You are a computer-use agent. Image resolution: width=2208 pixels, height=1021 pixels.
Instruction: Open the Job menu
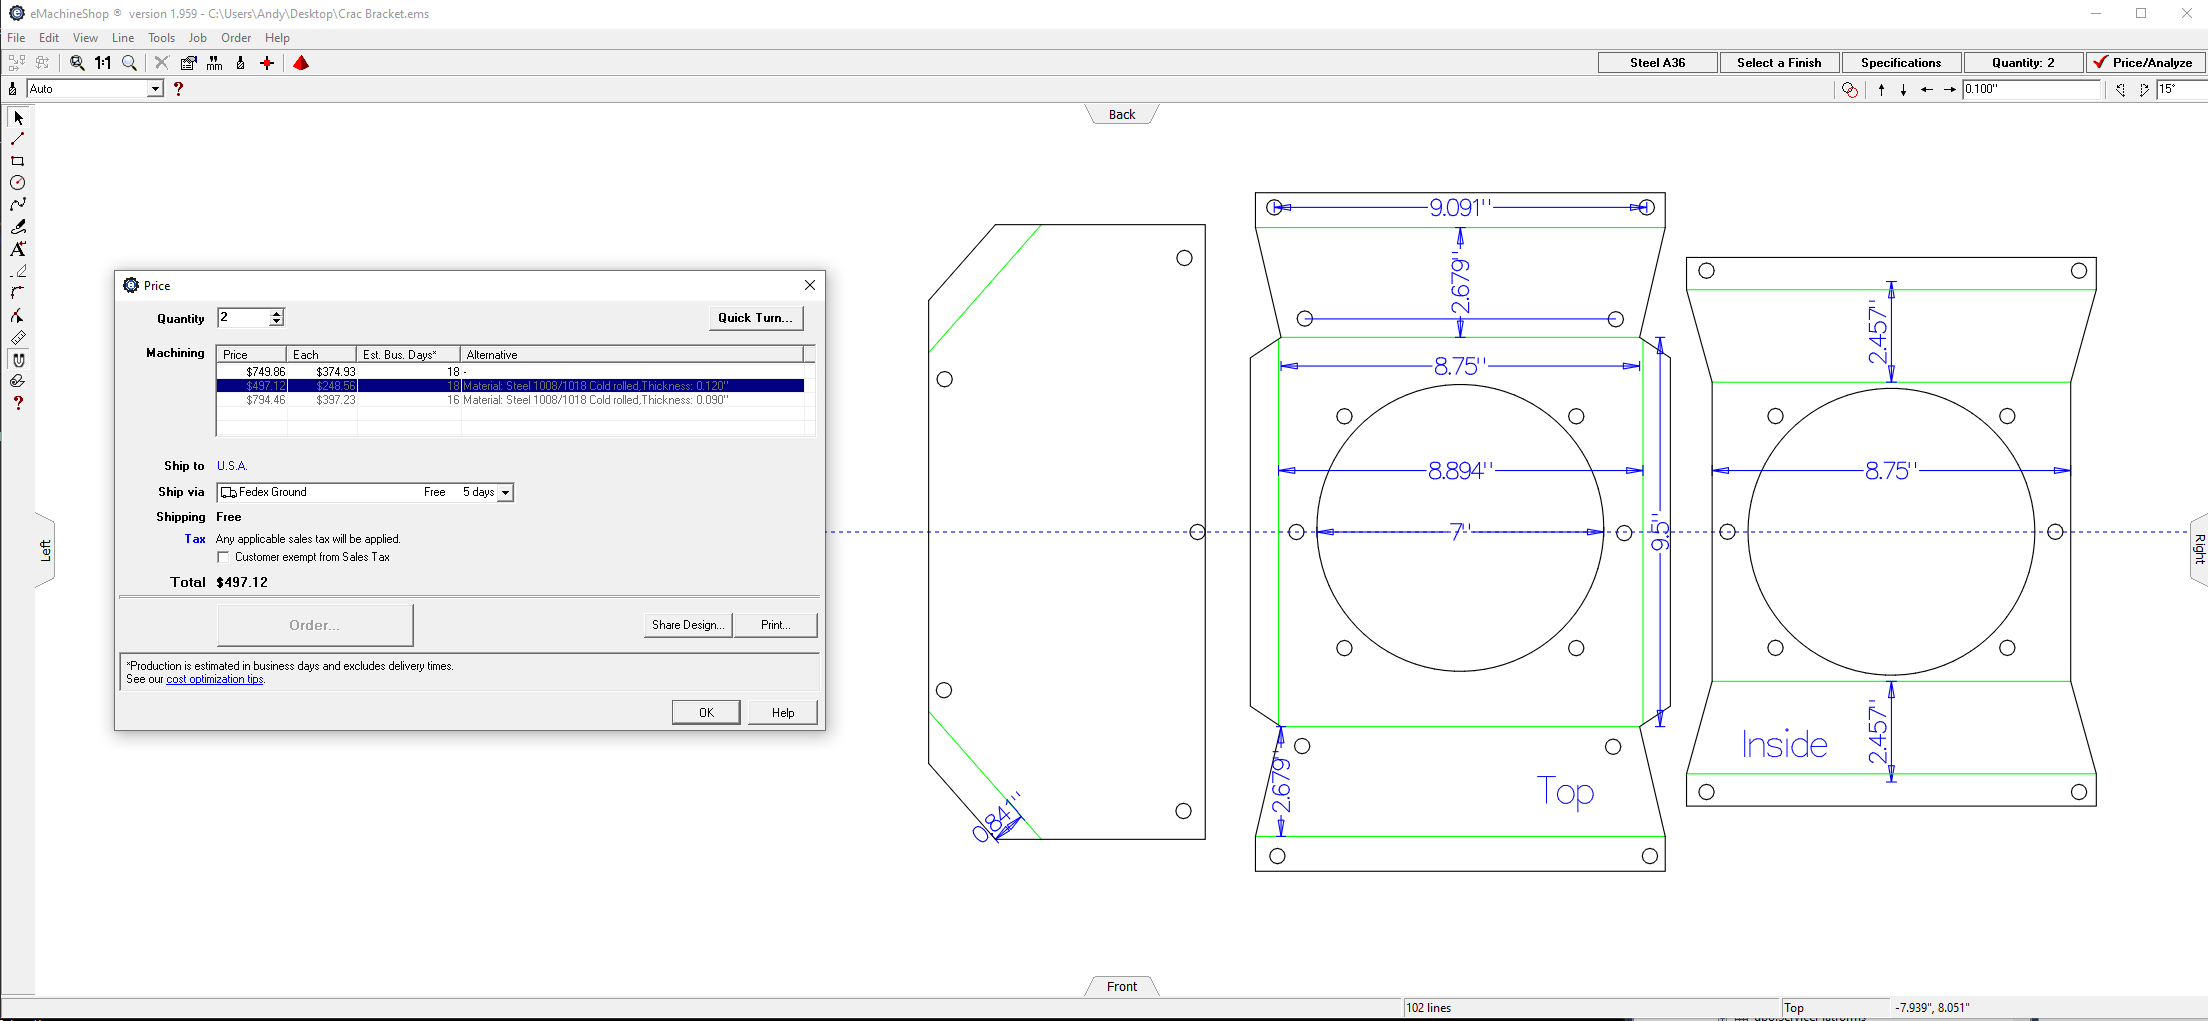tap(197, 38)
